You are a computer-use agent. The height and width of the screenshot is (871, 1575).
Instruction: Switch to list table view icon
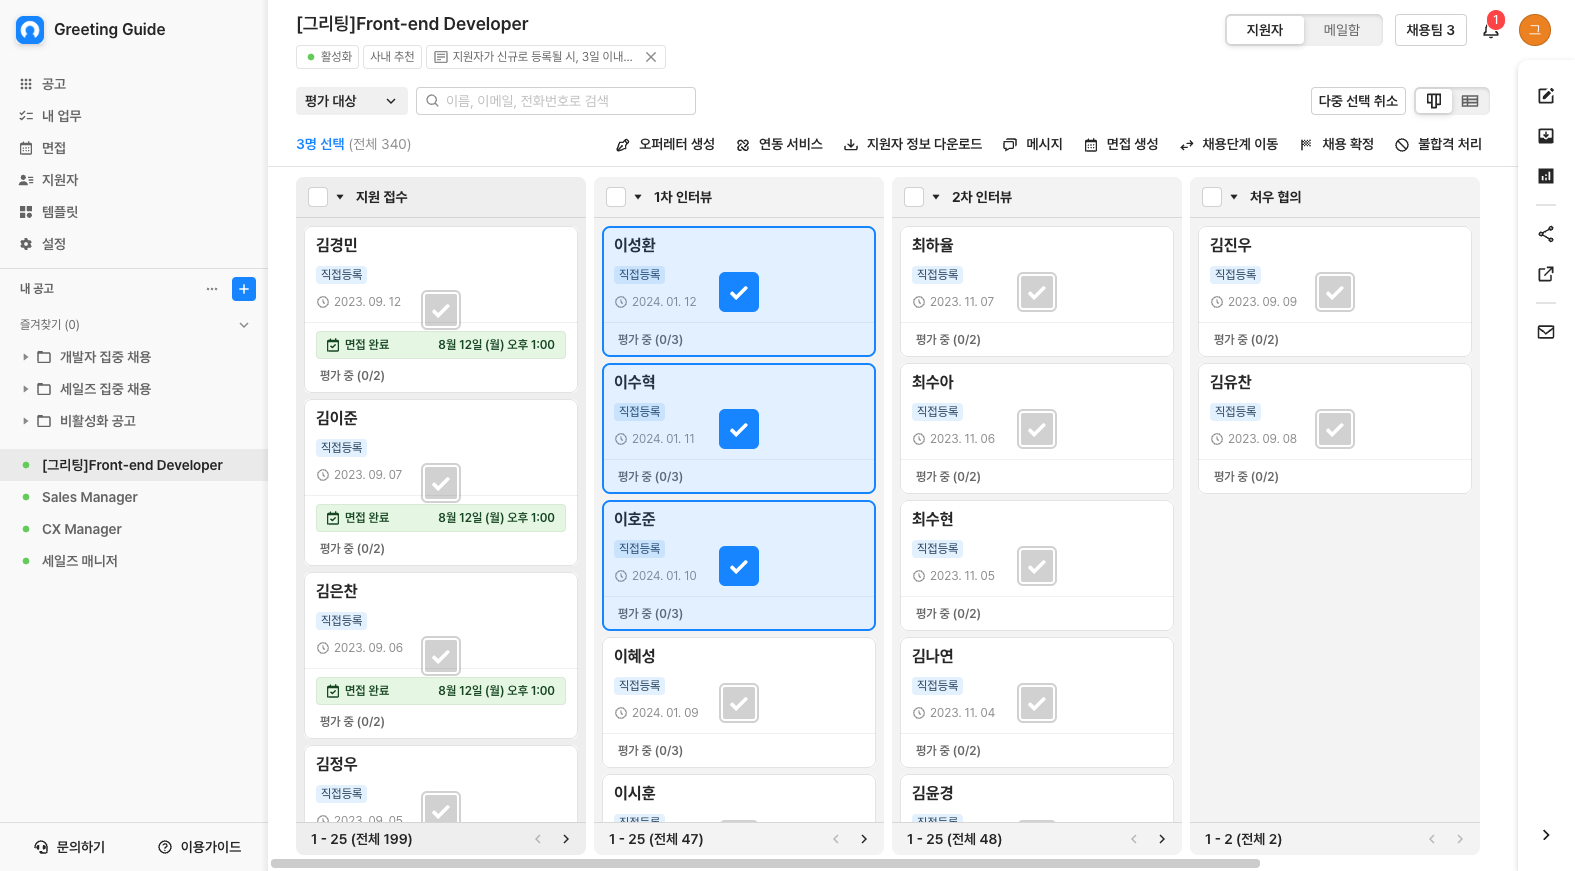point(1470,101)
